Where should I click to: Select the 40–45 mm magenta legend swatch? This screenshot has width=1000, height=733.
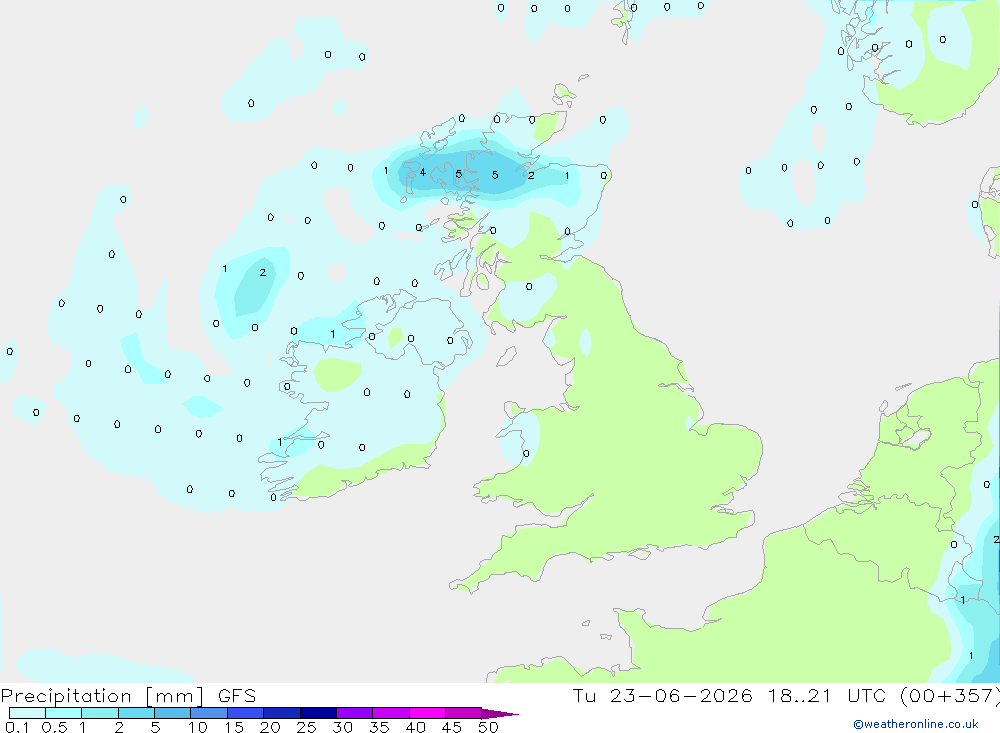427,713
